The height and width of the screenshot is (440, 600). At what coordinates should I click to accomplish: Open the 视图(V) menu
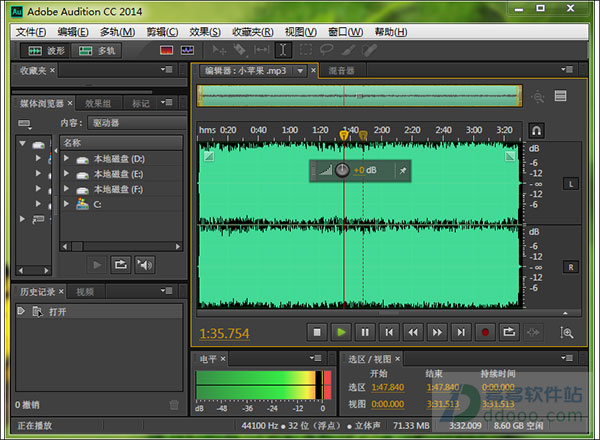tap(301, 32)
